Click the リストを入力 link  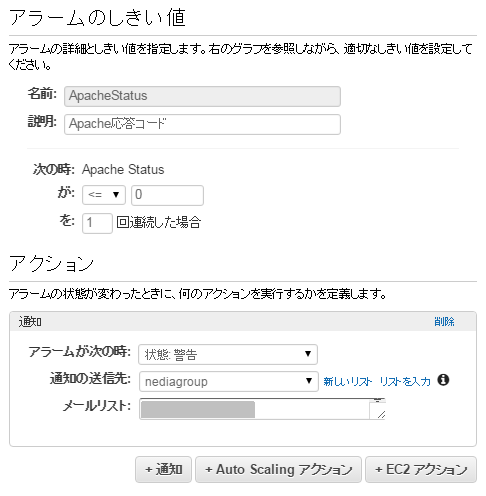405,381
